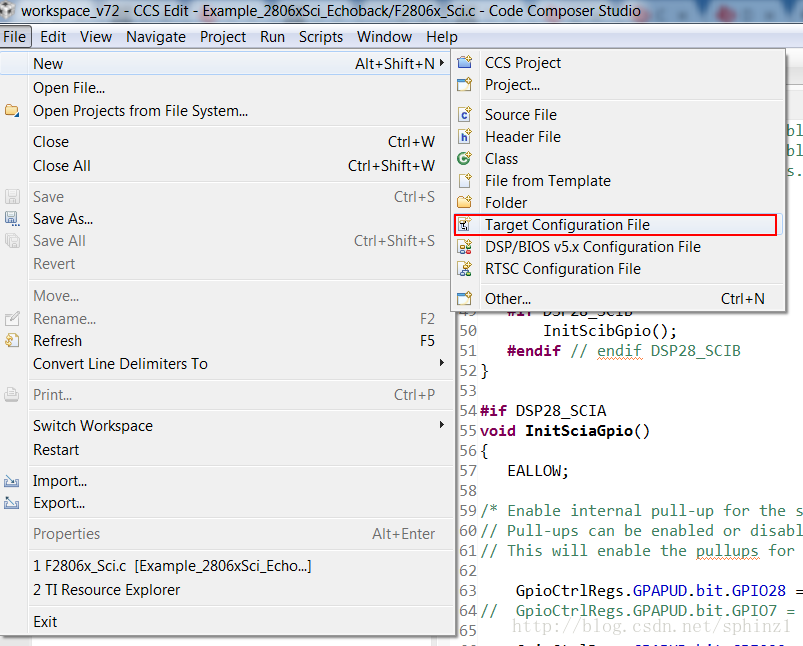The height and width of the screenshot is (646, 803).
Task: Select Class in New submenu
Action: (618, 159)
